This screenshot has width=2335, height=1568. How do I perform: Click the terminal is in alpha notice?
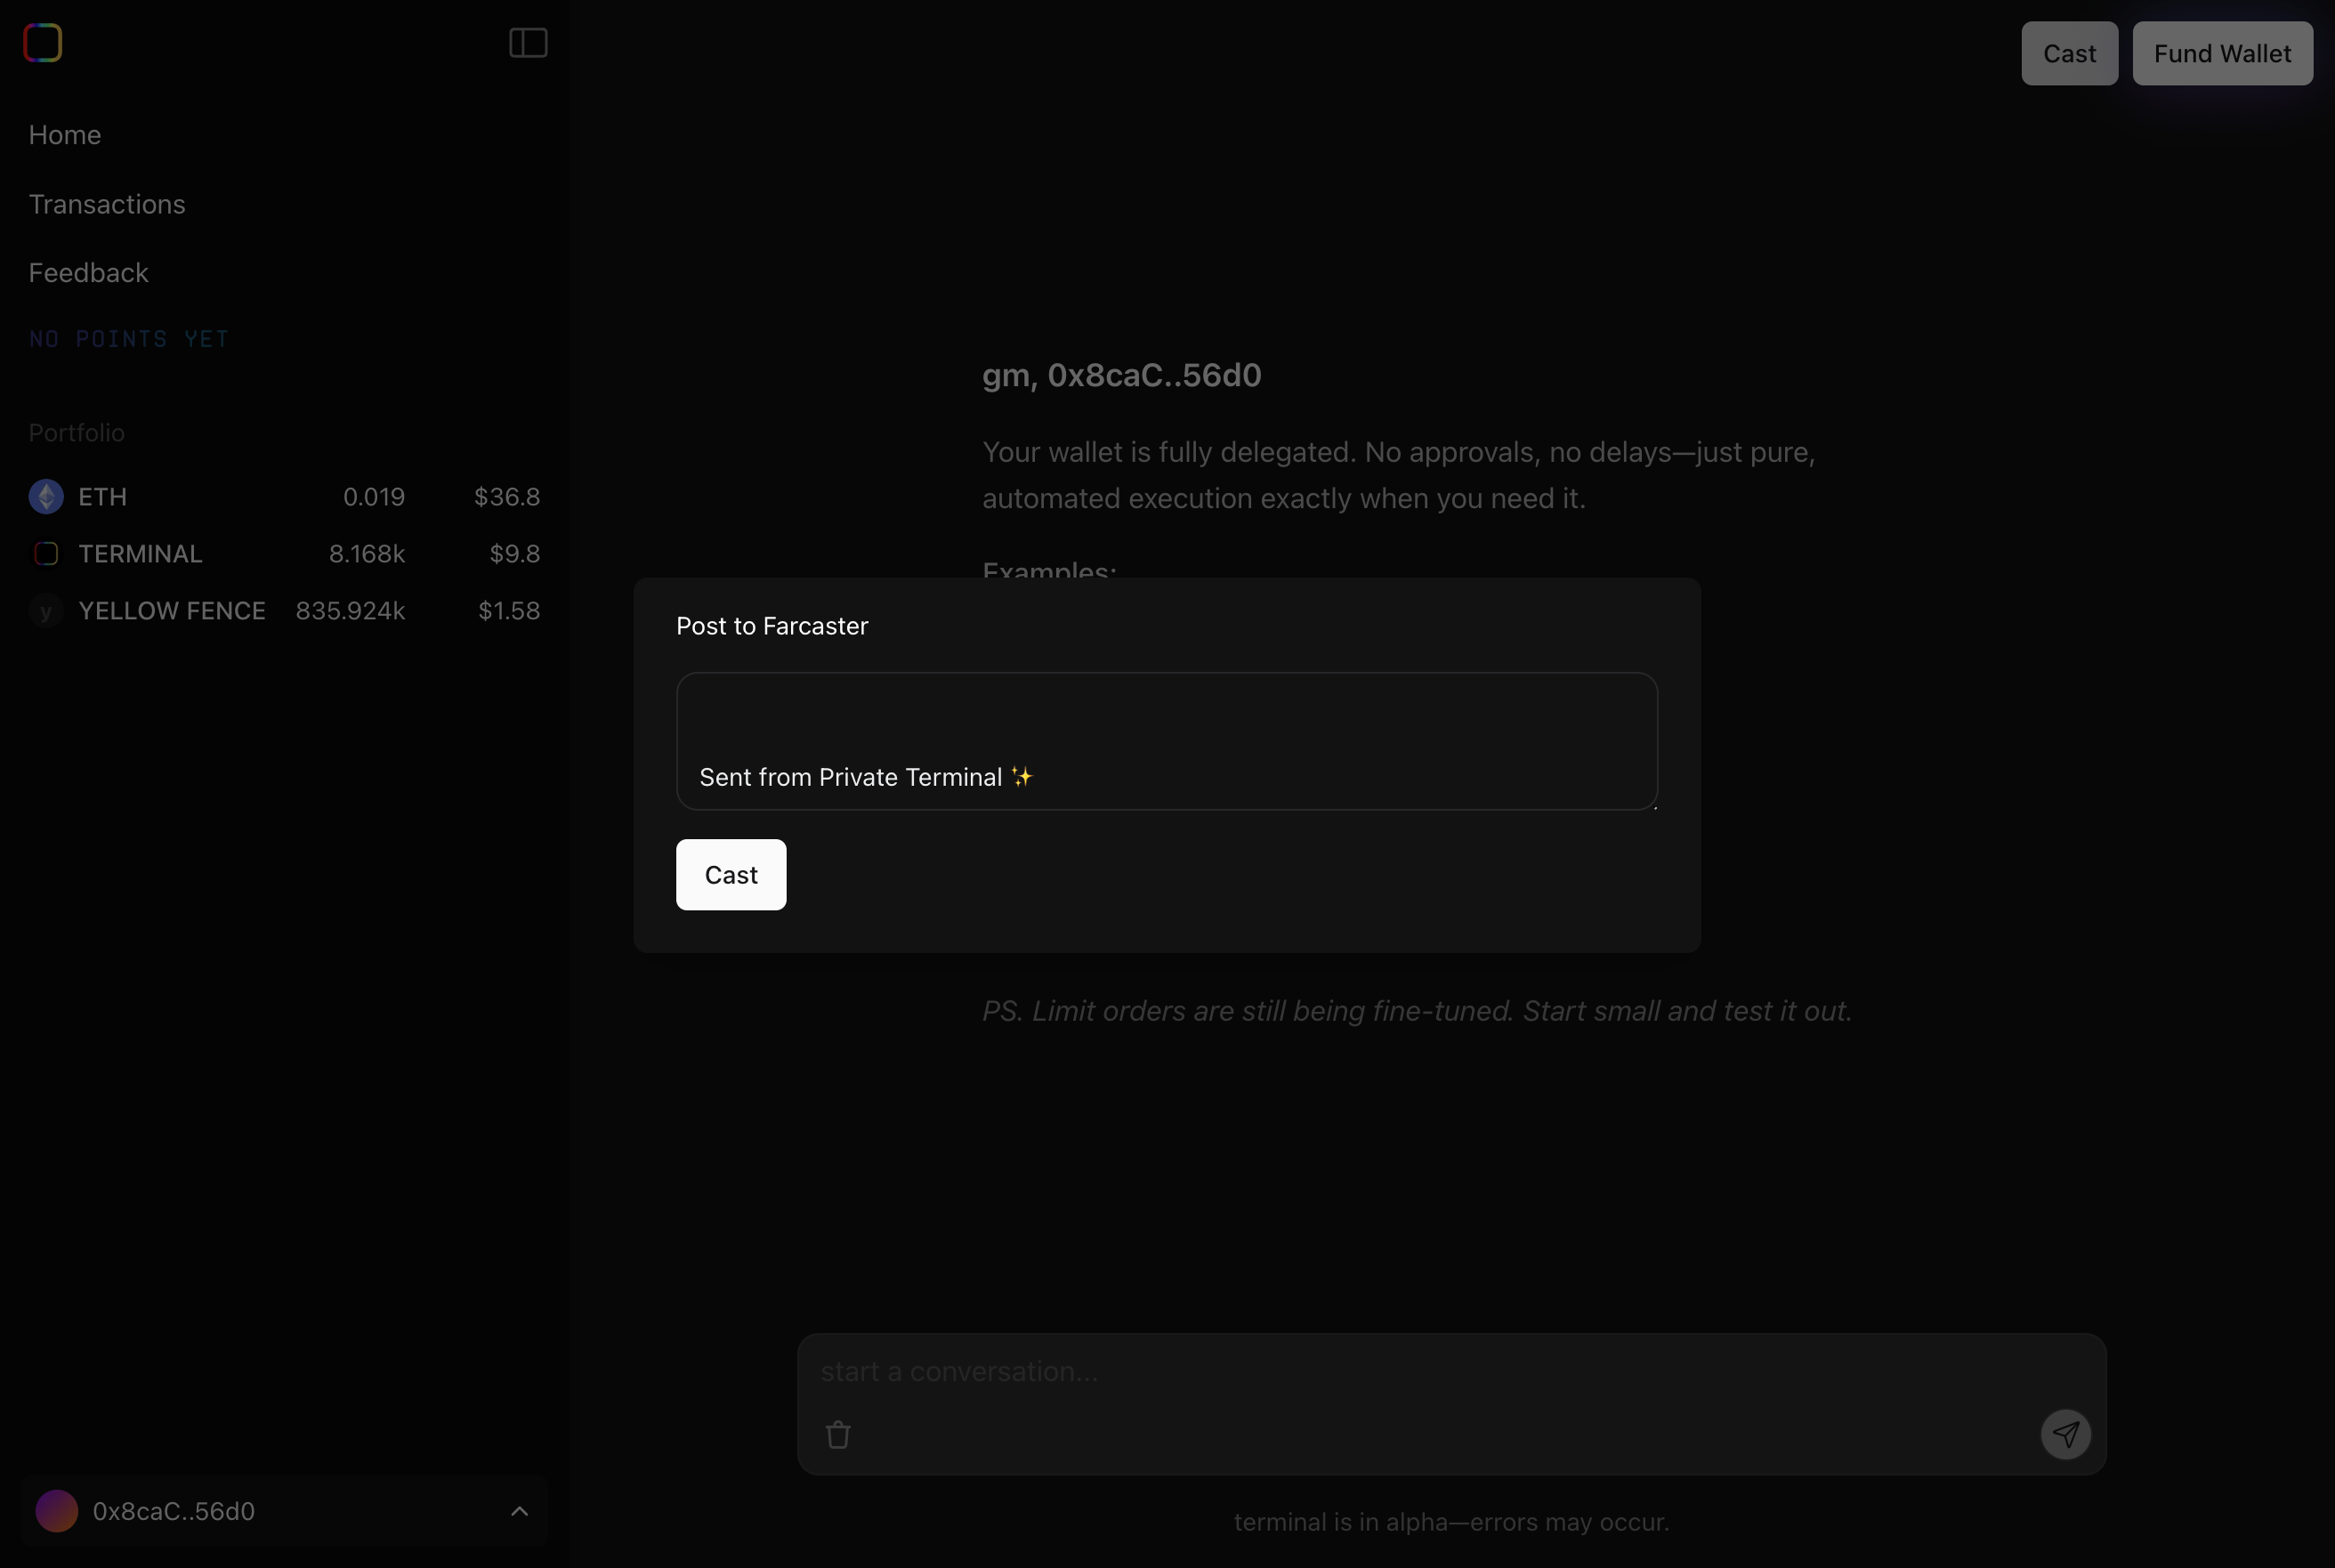1452,1522
